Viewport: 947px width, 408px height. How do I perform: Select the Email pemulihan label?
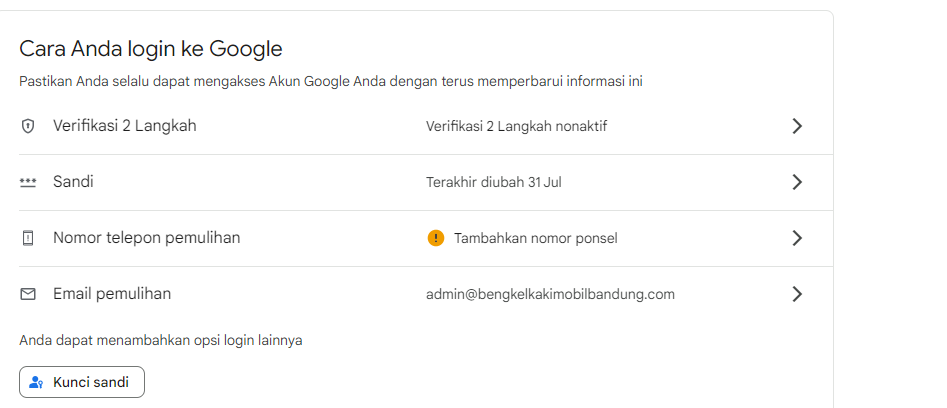click(112, 294)
